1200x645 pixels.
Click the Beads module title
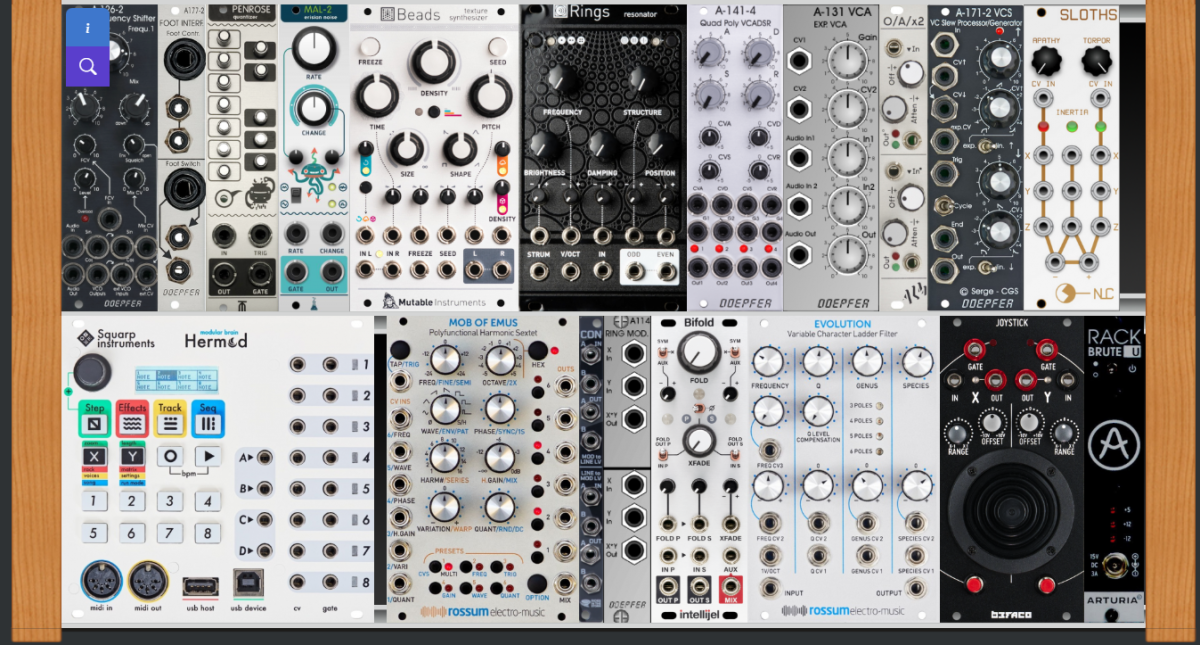(421, 15)
